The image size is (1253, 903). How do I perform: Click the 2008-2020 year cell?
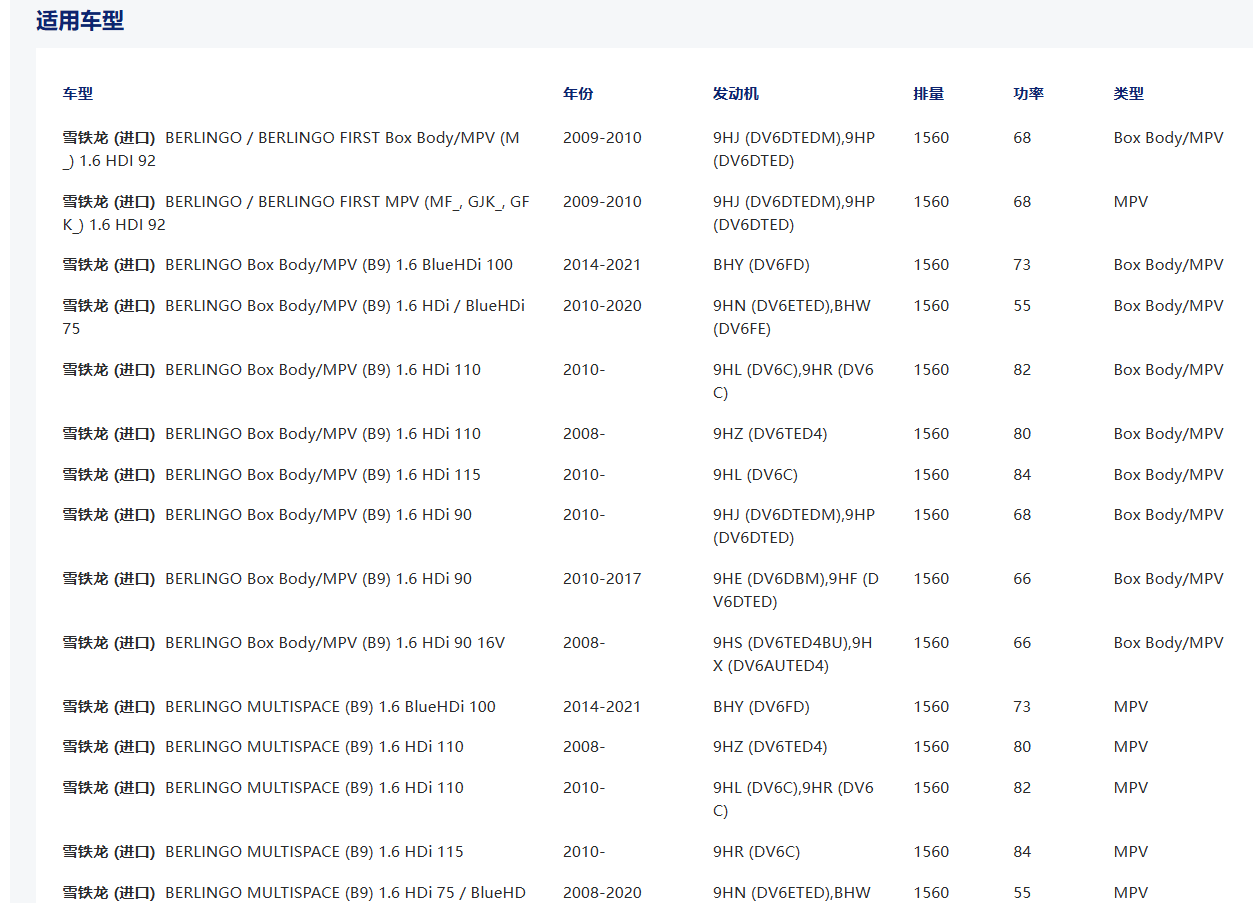(602, 893)
